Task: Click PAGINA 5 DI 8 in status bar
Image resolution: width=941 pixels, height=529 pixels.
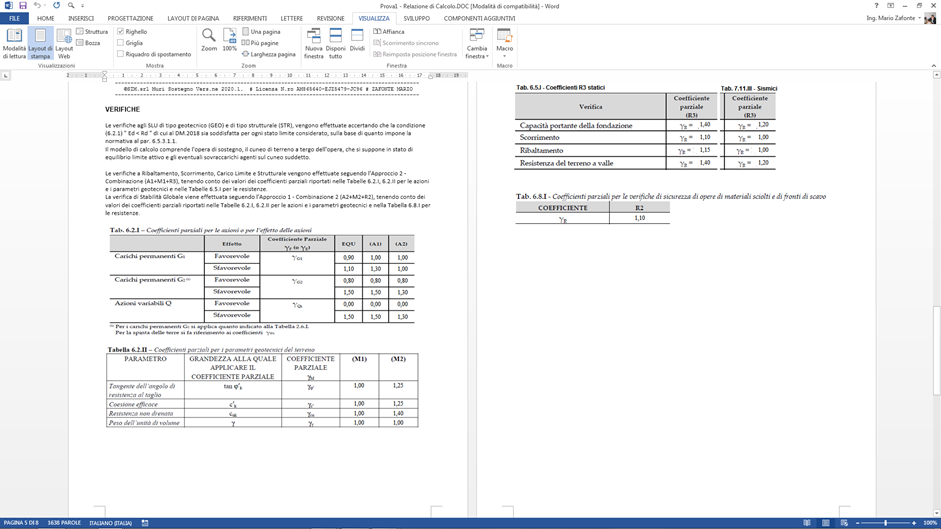Action: coord(21,523)
